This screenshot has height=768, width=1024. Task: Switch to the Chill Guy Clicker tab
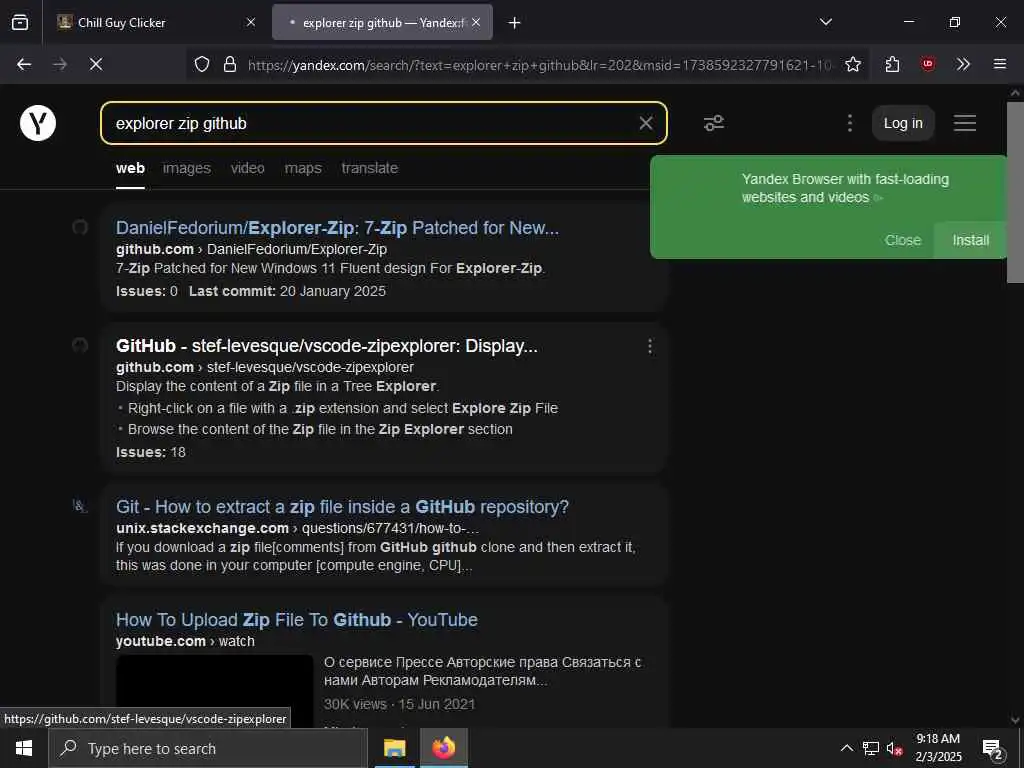point(155,22)
